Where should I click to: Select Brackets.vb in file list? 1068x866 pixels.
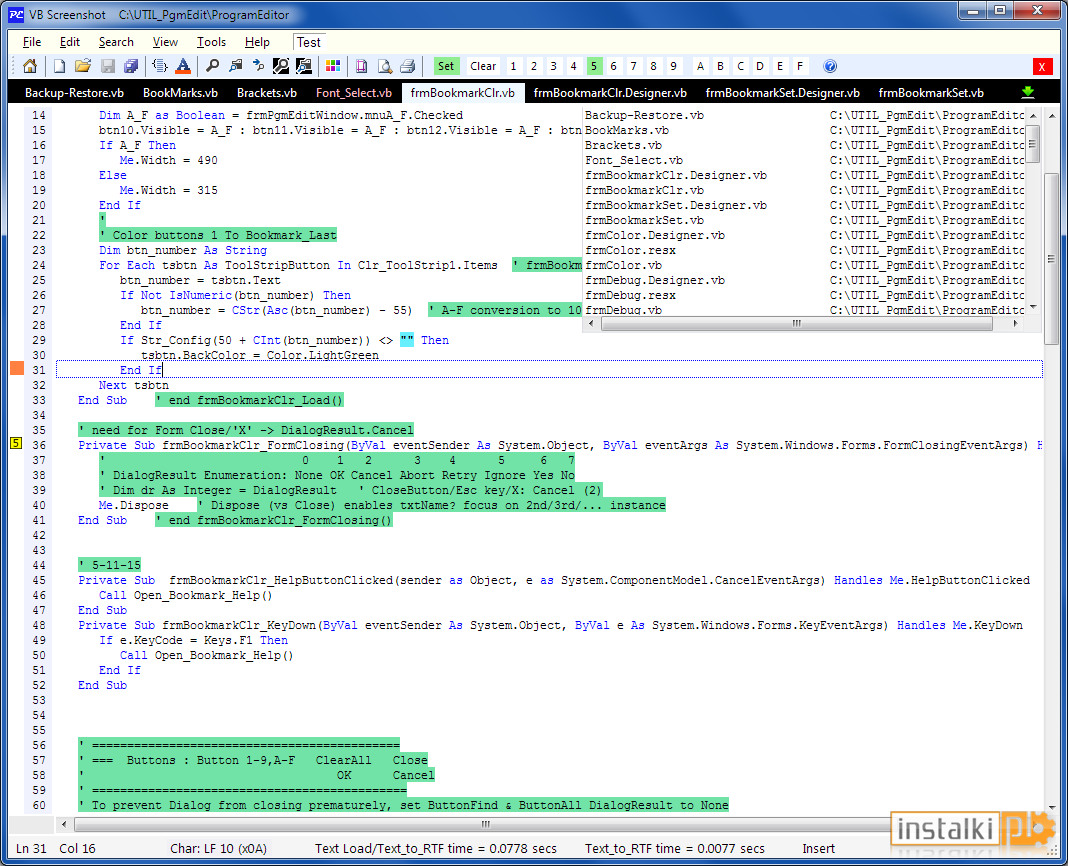coord(623,145)
